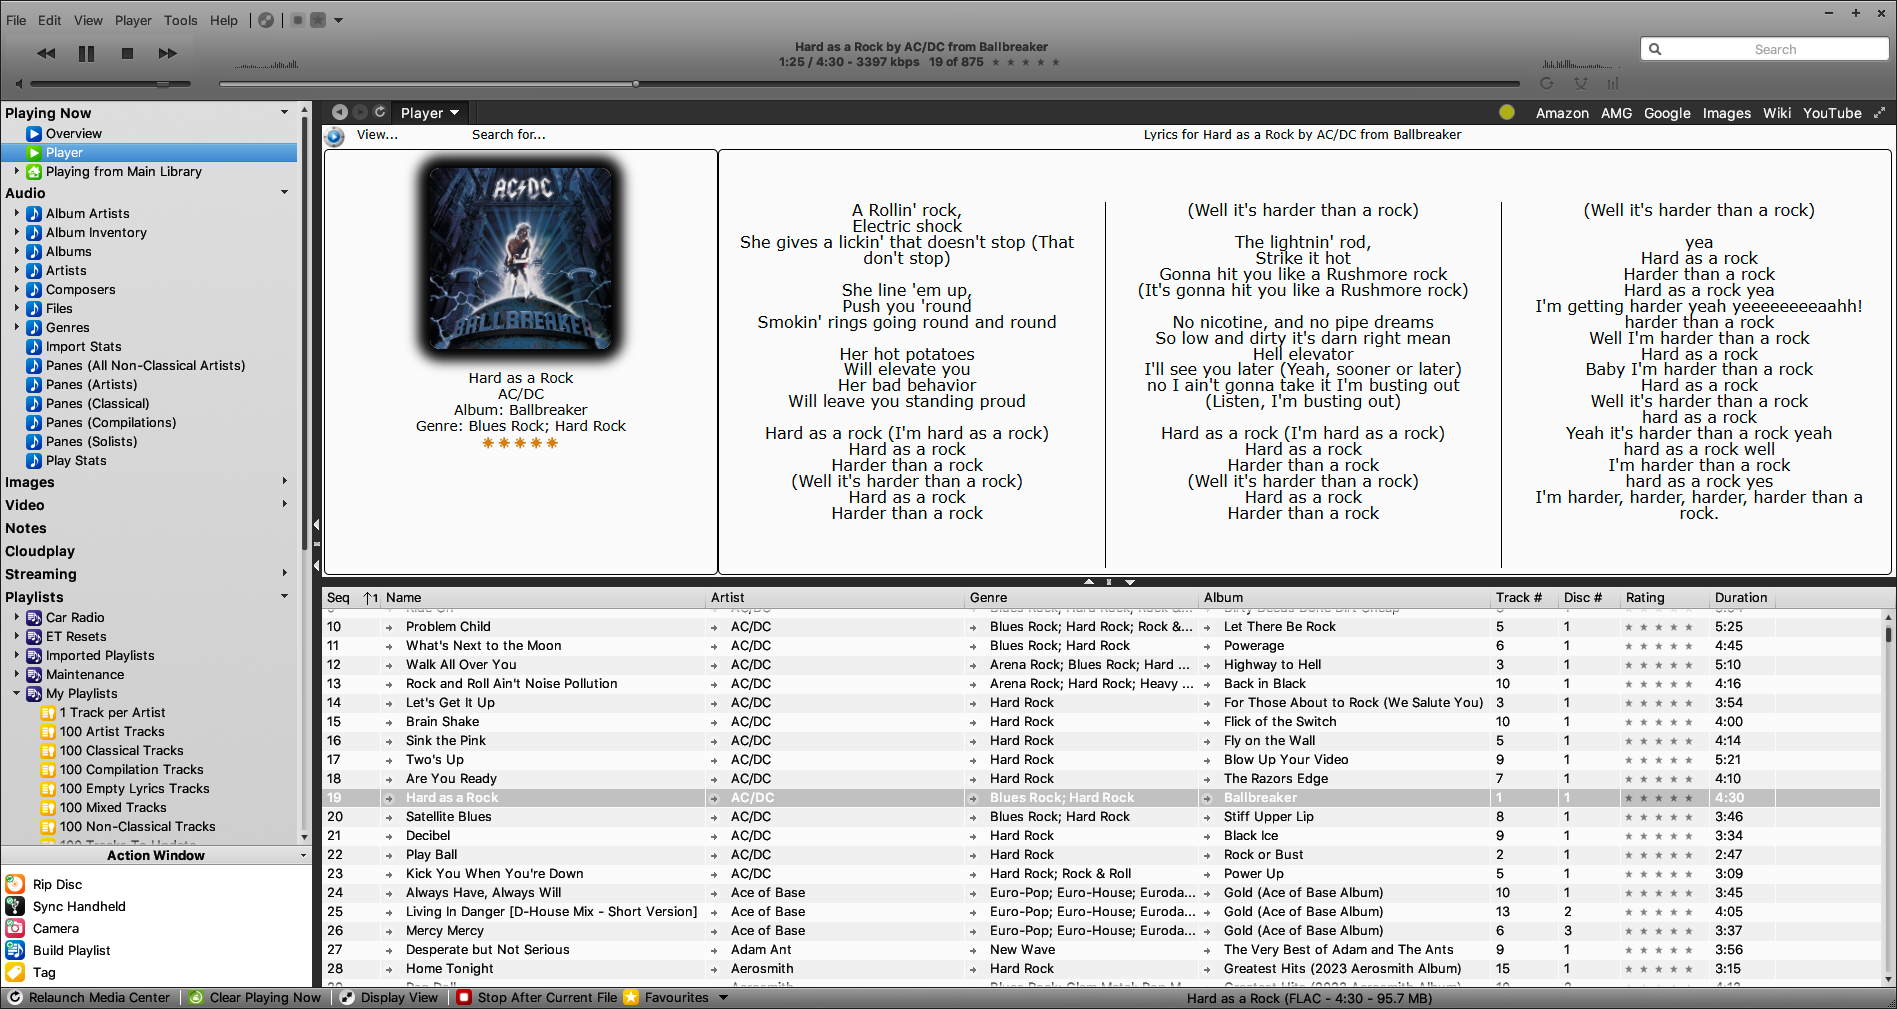Click the 1 Track per Artist playlist icon
Viewport: 1897px width, 1009px height.
(47, 712)
